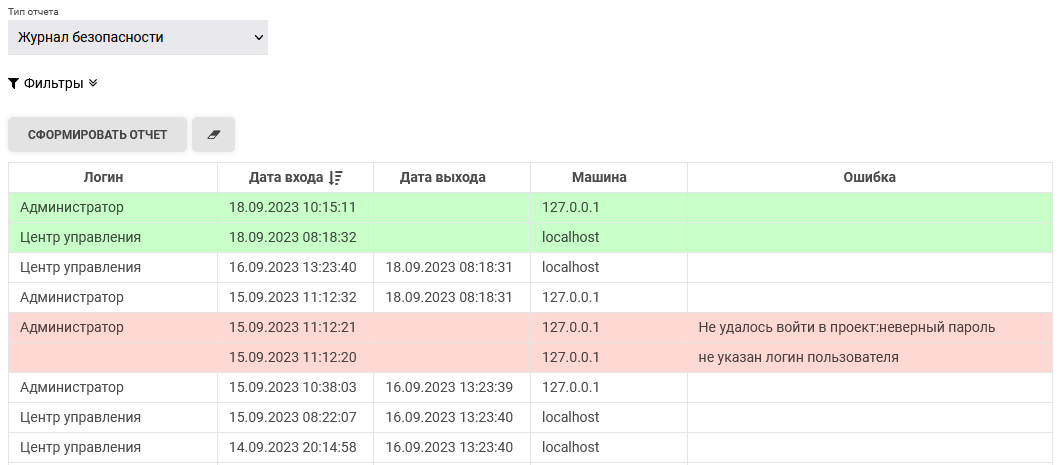Open the Журнал безопасности report type dropdown
Screen dimensions: 1059x465
click(x=138, y=38)
